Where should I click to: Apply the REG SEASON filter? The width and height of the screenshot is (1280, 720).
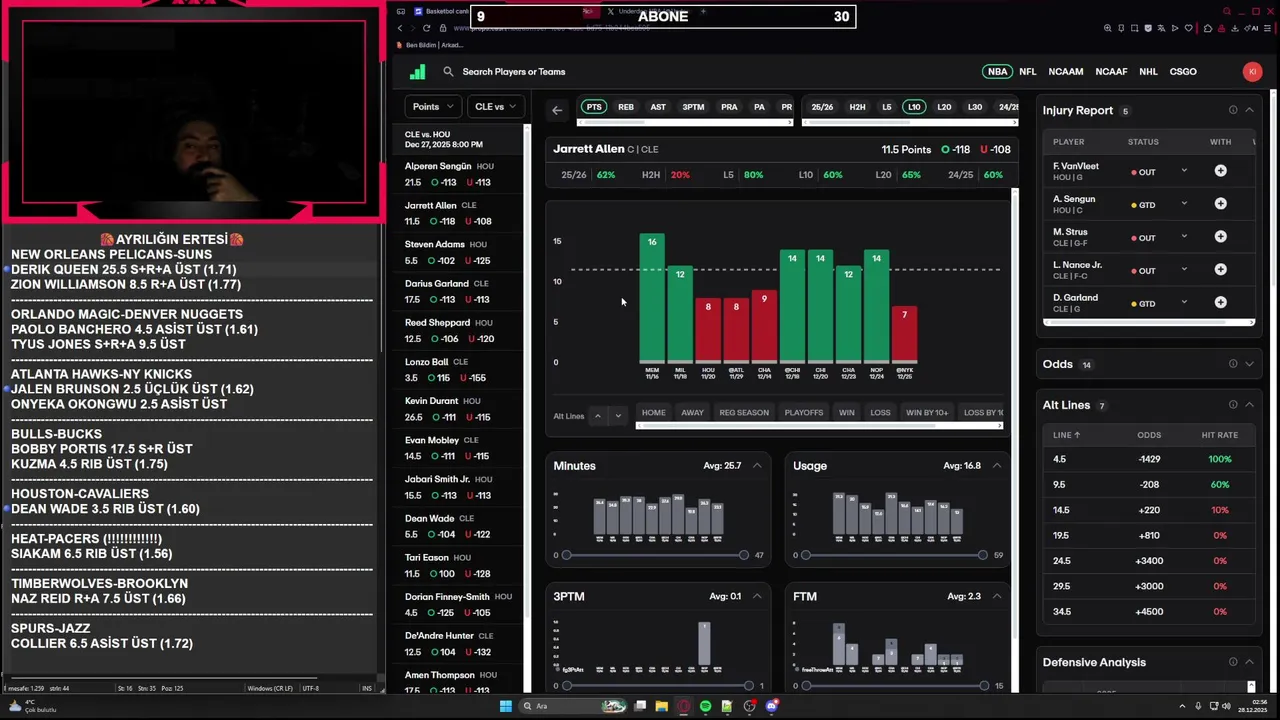[744, 413]
